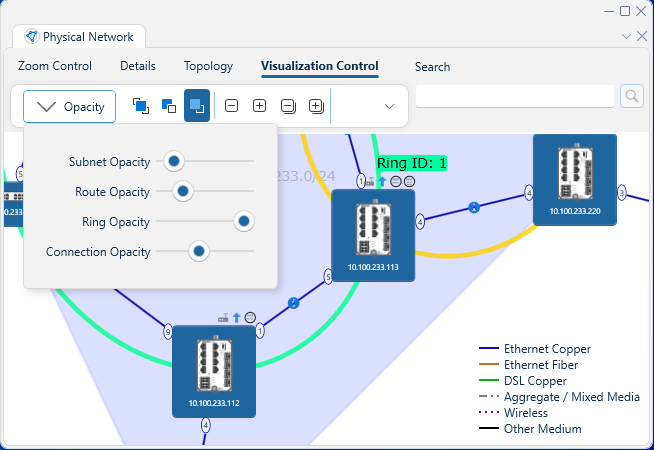Close the Physical Network panel
This screenshot has height=450, width=654.
click(642, 36)
